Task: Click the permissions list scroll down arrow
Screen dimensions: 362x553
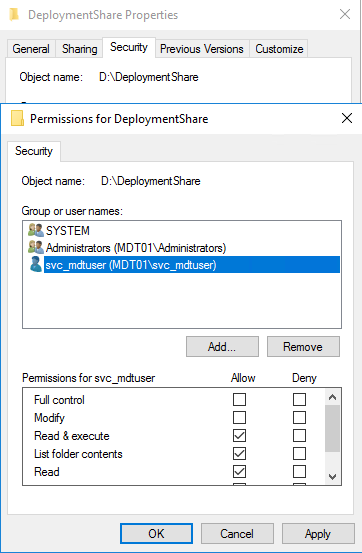Action: point(332,477)
